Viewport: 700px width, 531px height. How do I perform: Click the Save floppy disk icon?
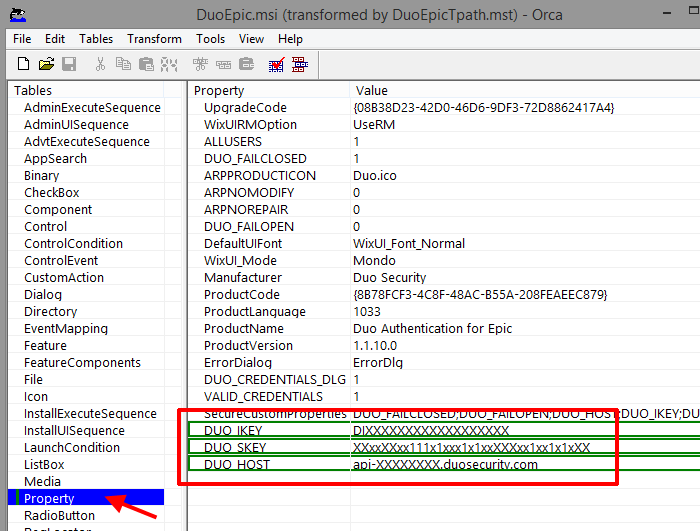(69, 64)
